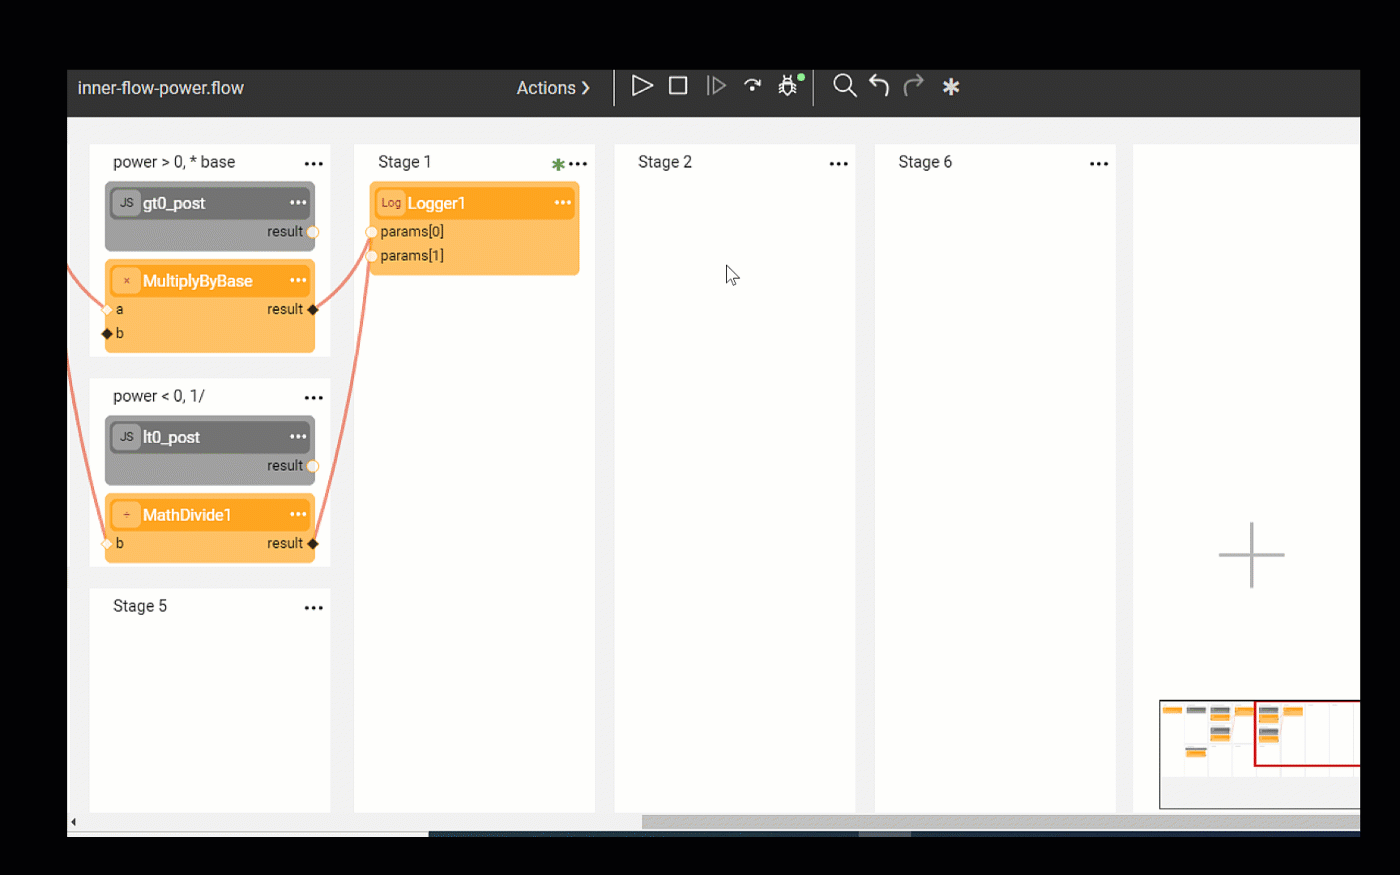Open the Stage 2 options menu
The image size is (1400, 875).
click(838, 163)
